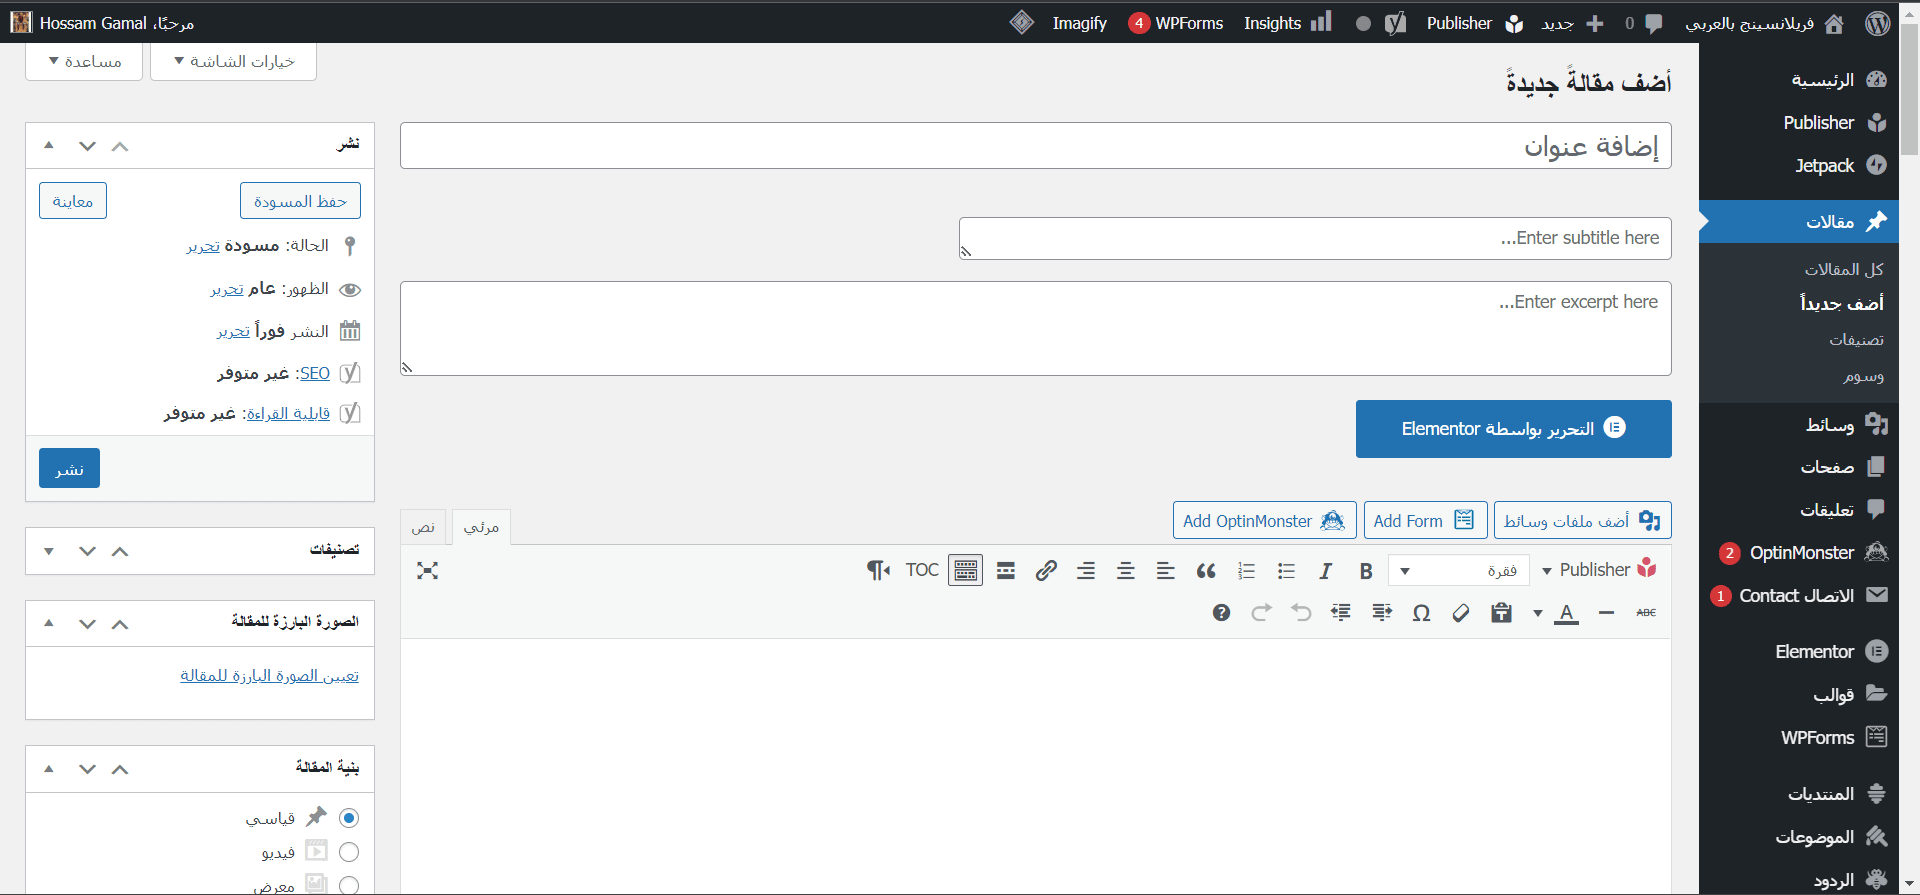
Task: Apply strikethrough ABC formatting
Action: (1646, 613)
